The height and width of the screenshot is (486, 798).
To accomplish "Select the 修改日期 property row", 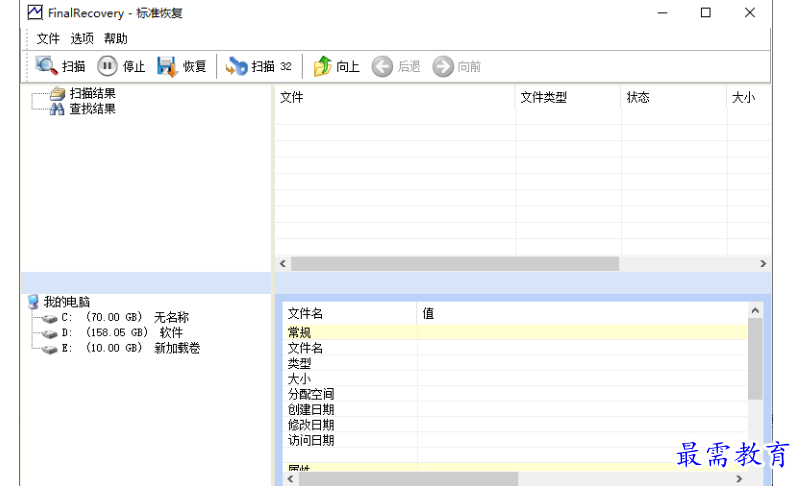I will [515, 424].
